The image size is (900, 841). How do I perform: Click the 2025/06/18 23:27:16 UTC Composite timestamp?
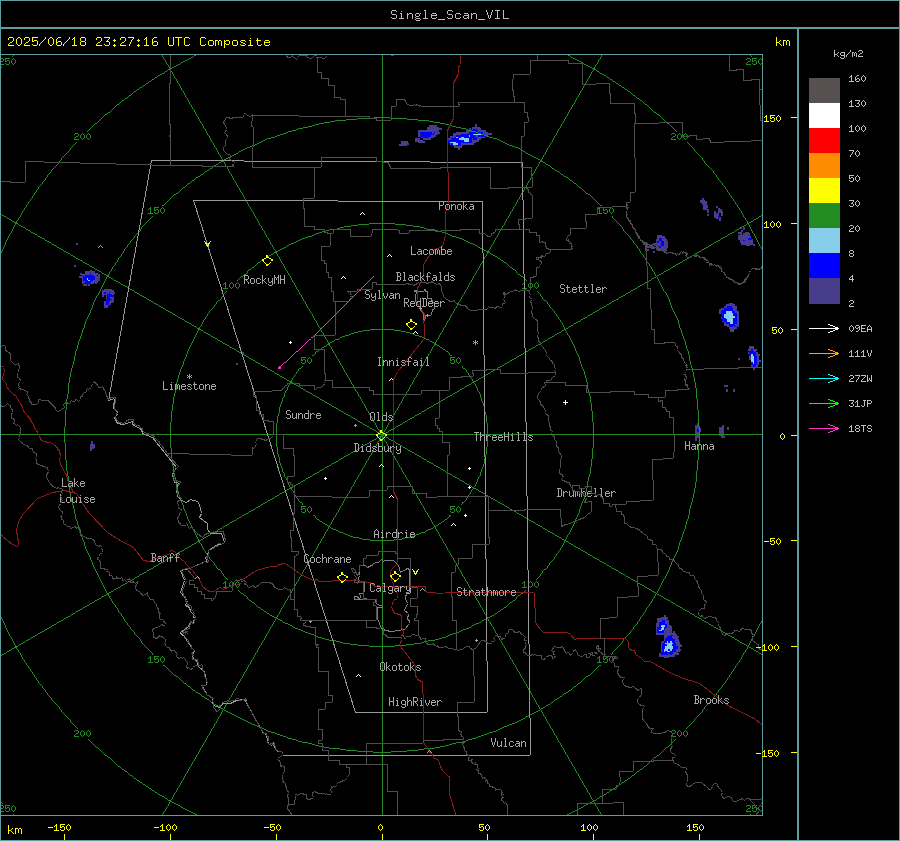[x=138, y=42]
